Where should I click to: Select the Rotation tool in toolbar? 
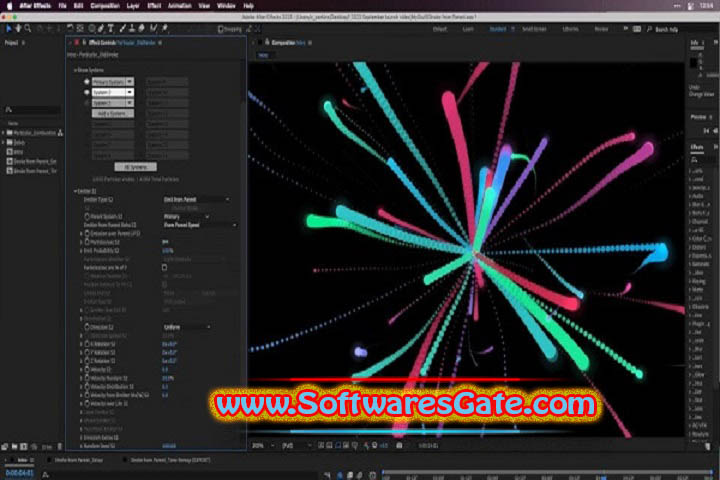click(70, 29)
